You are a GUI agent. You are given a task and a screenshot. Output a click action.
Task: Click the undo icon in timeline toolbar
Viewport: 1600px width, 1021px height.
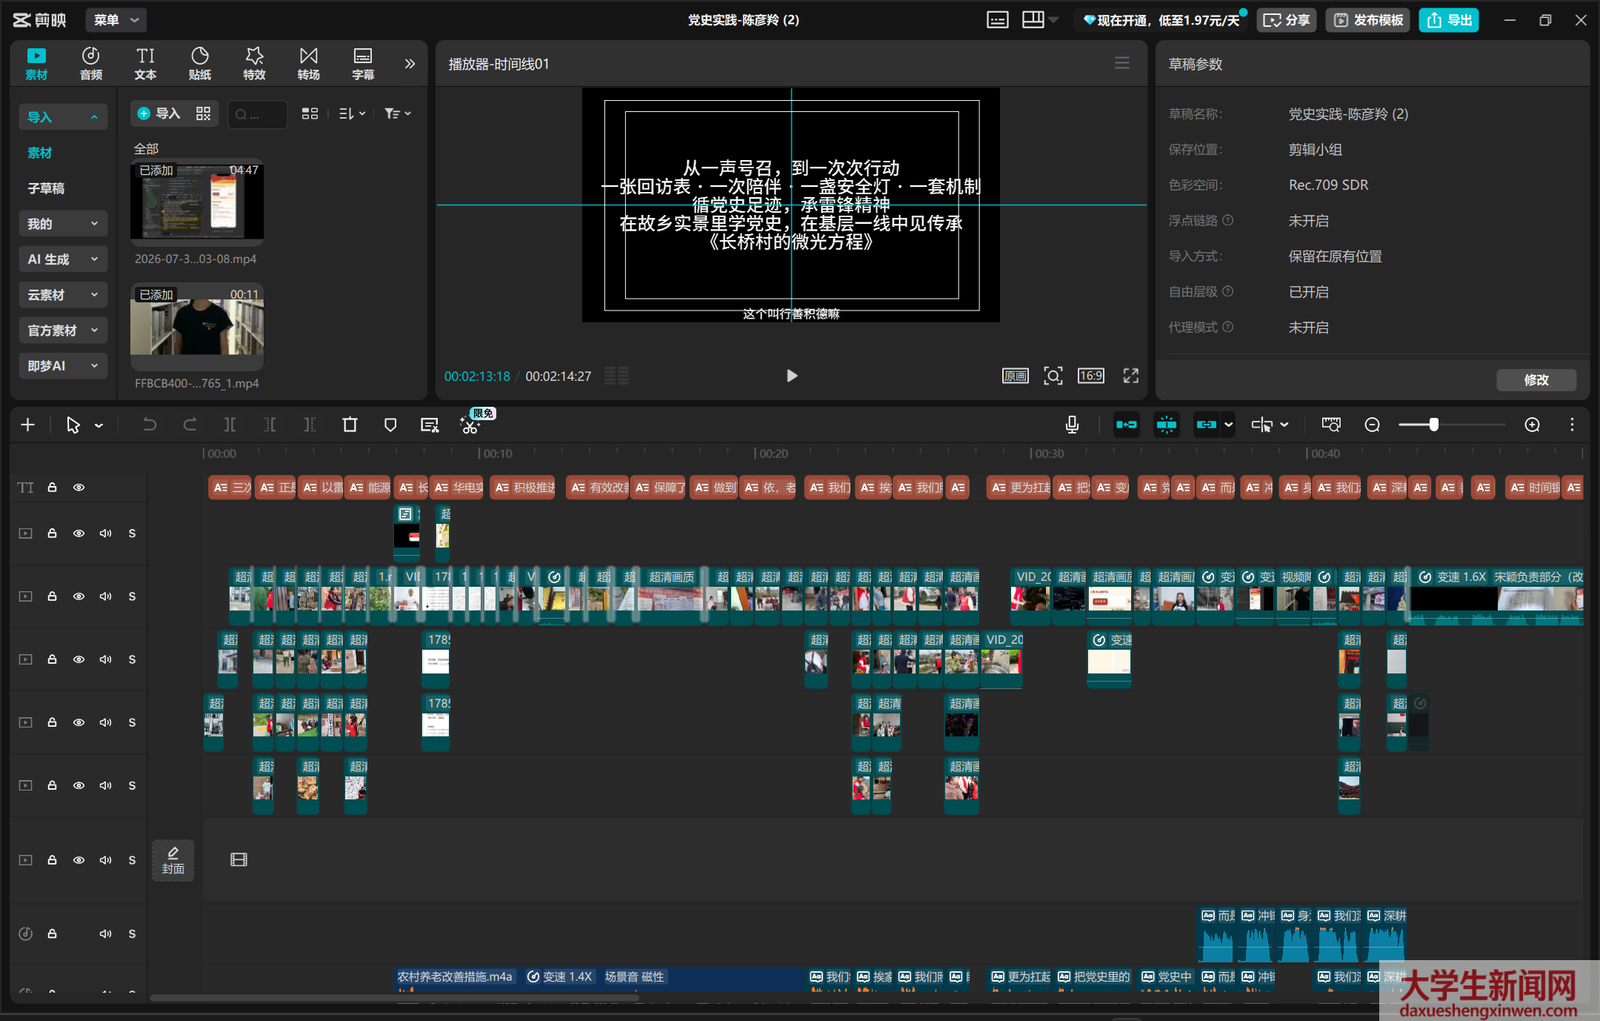(149, 425)
